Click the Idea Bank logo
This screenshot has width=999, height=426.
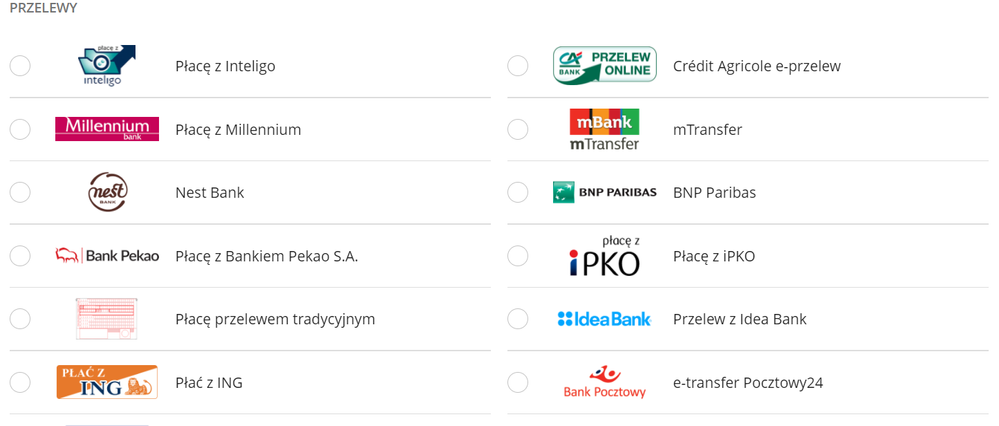click(605, 318)
